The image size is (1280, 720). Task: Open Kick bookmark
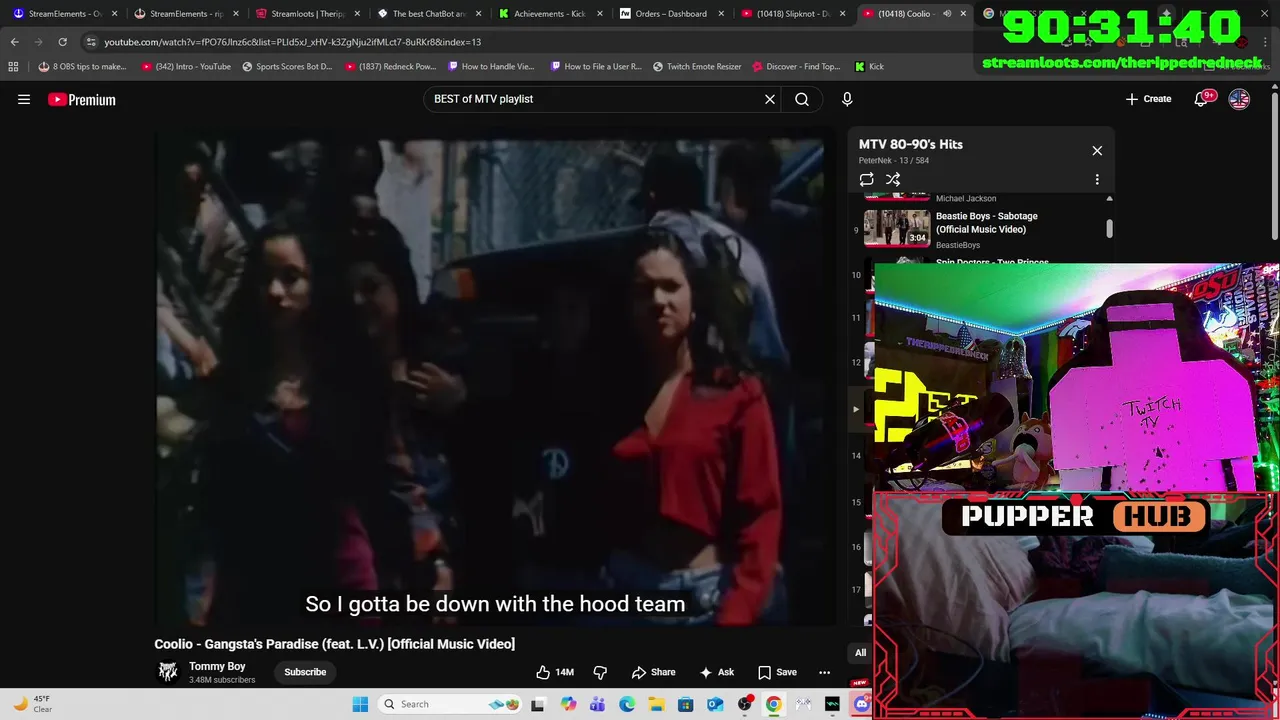pos(869,67)
